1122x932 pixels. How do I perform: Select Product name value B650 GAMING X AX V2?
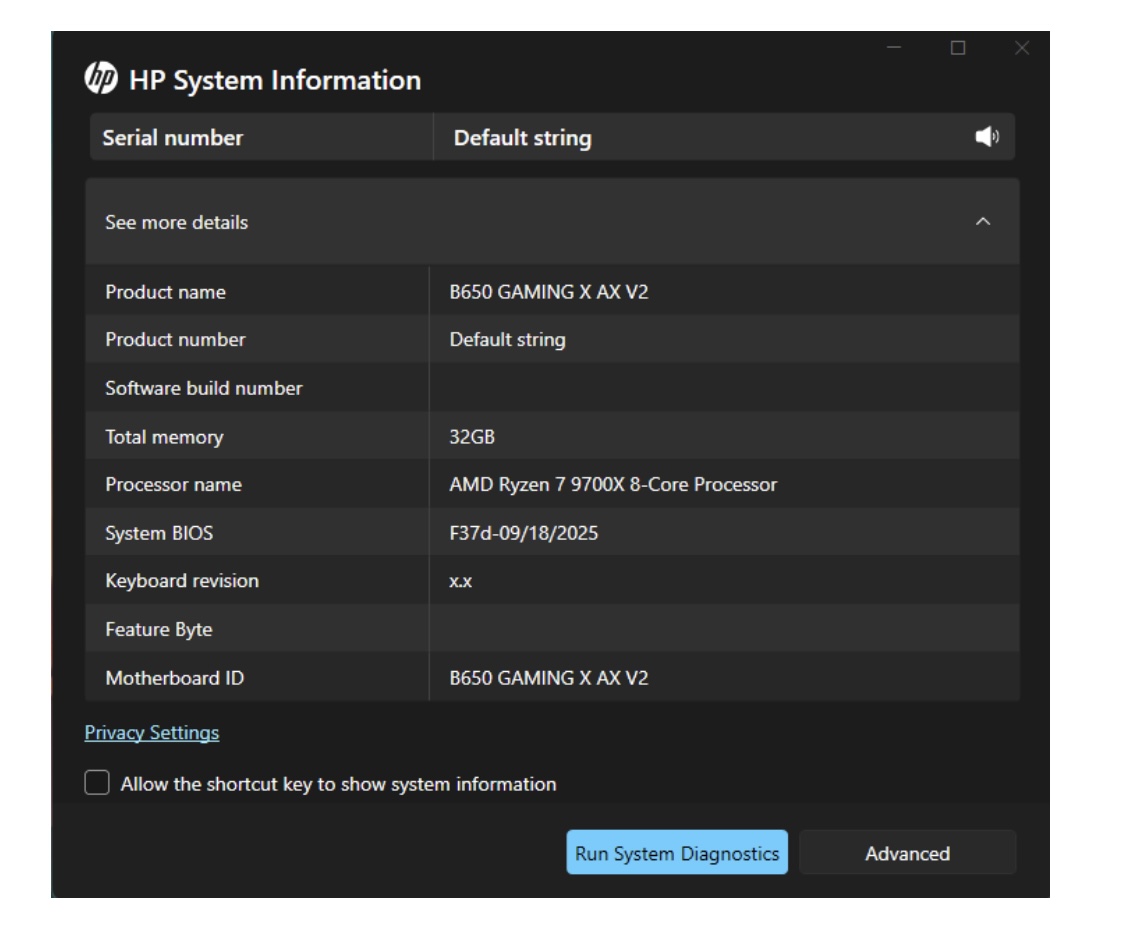(549, 292)
